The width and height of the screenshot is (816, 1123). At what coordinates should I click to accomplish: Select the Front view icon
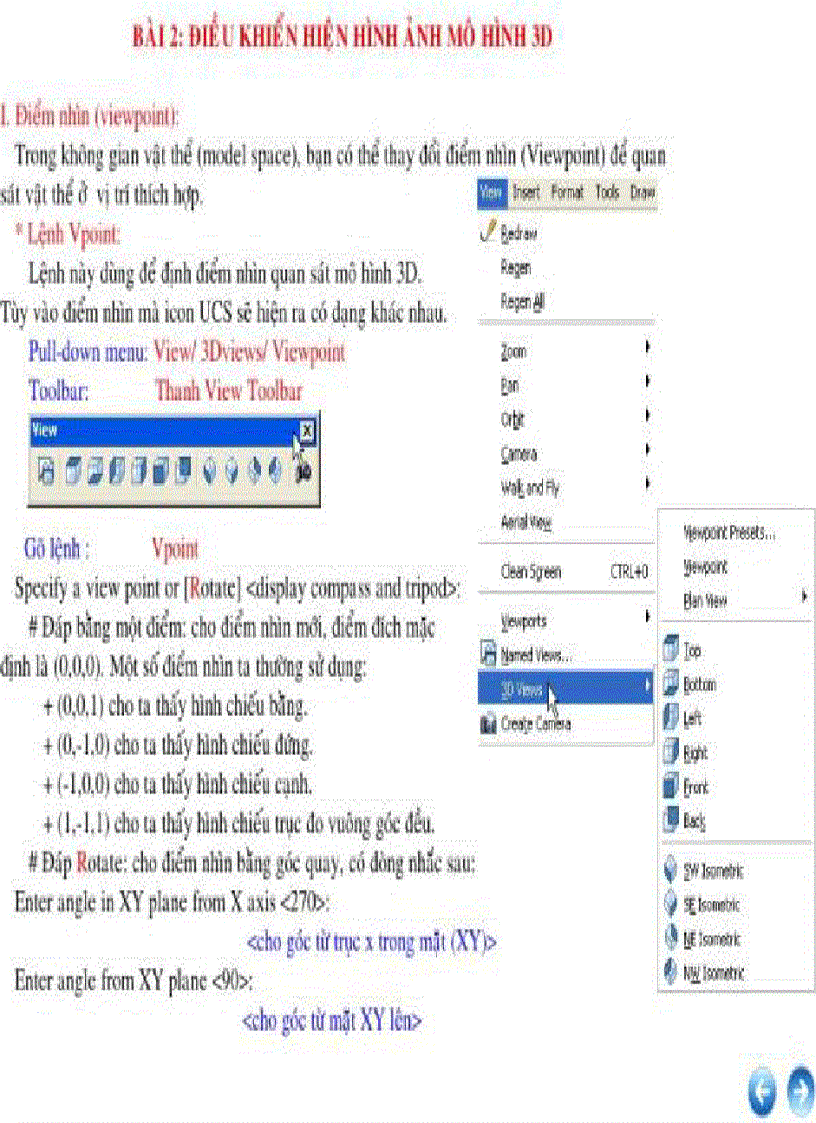670,787
